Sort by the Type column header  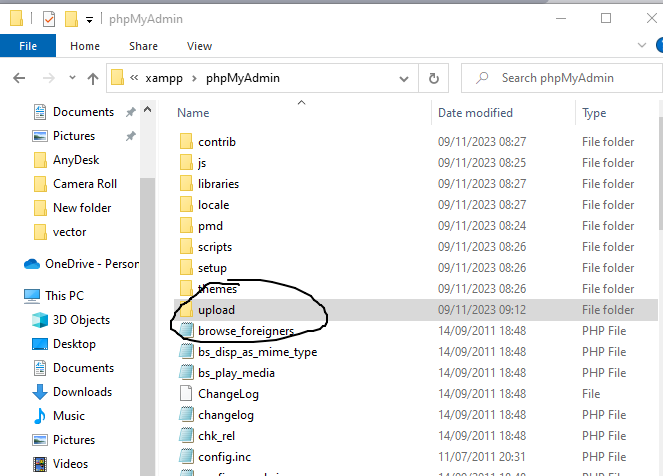[x=594, y=113]
